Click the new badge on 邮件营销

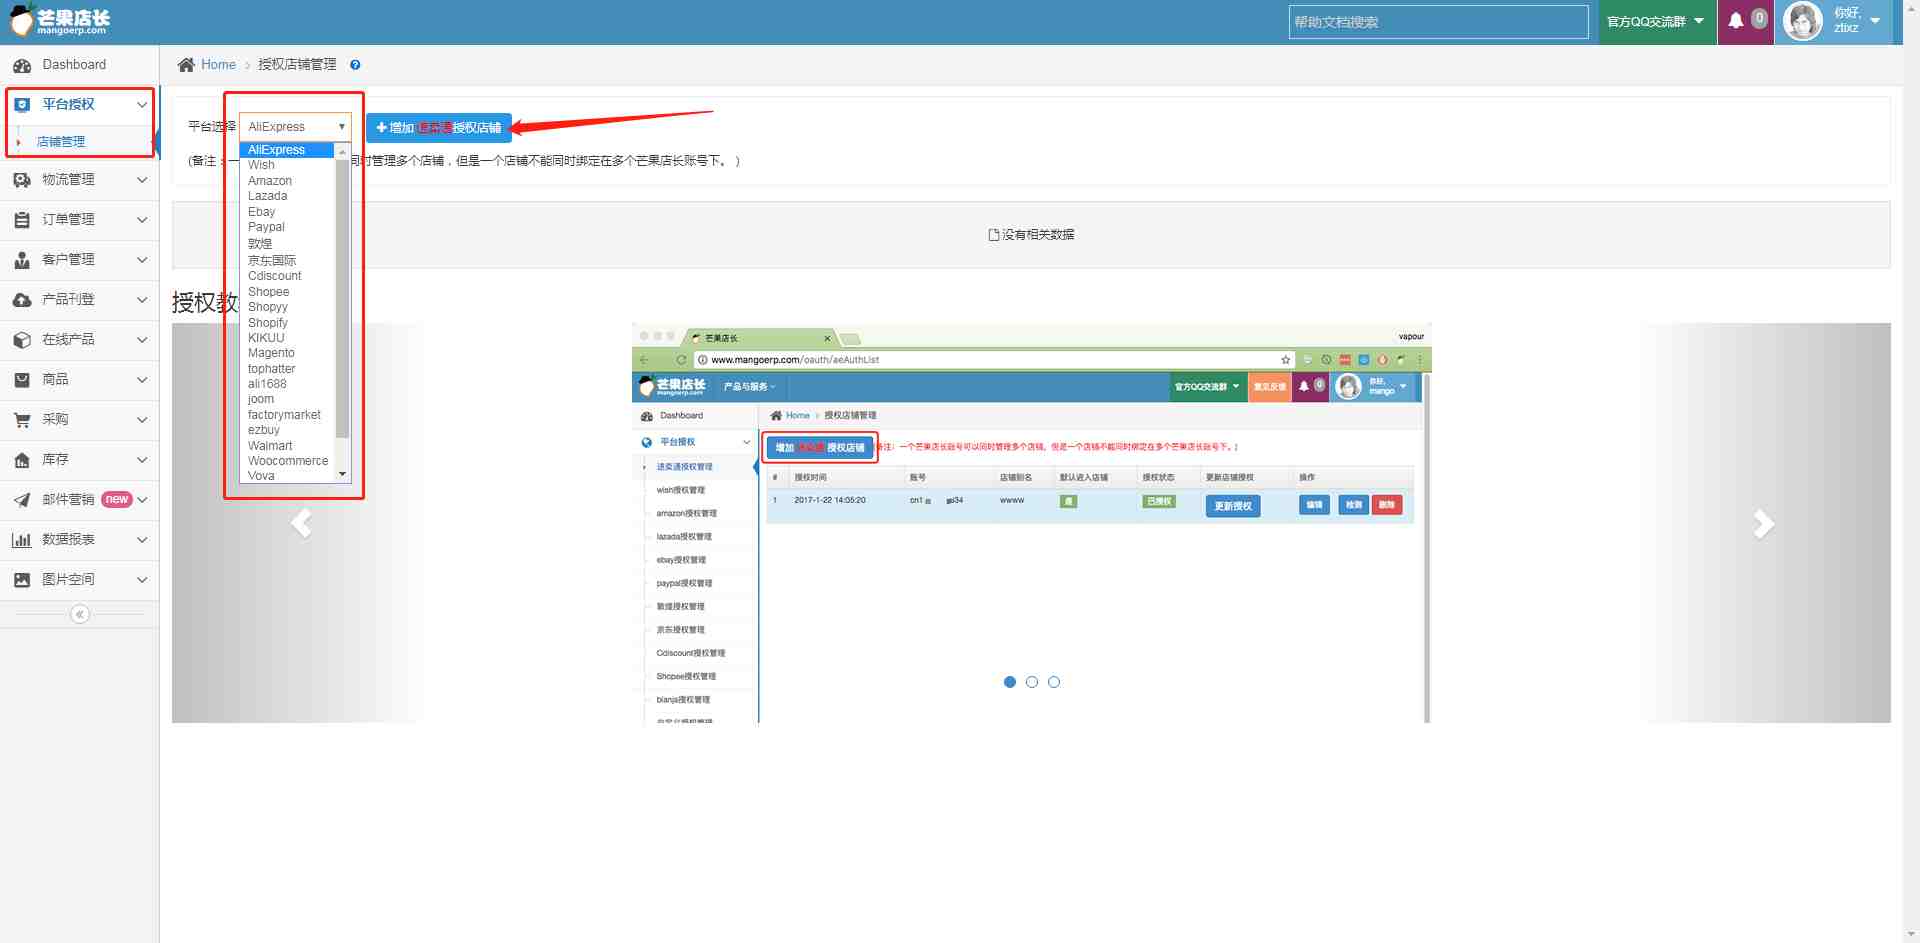point(117,500)
